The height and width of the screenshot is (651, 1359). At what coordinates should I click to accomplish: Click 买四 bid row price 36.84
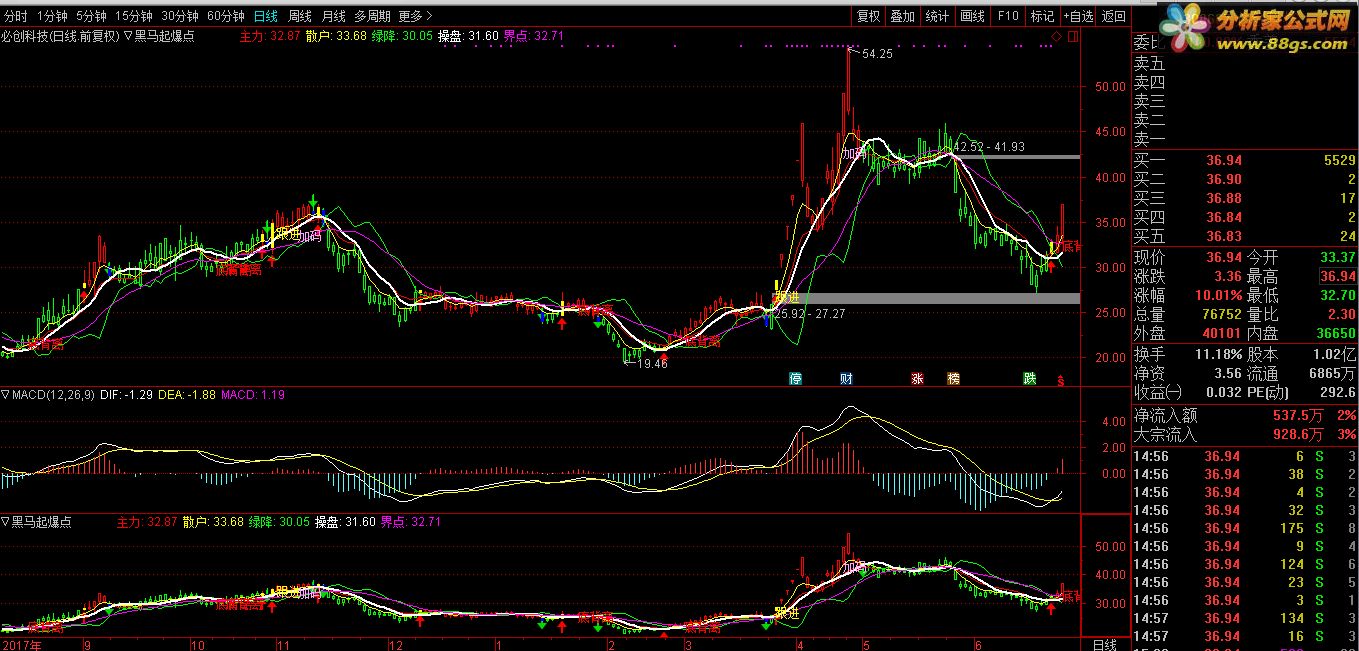tap(1224, 217)
